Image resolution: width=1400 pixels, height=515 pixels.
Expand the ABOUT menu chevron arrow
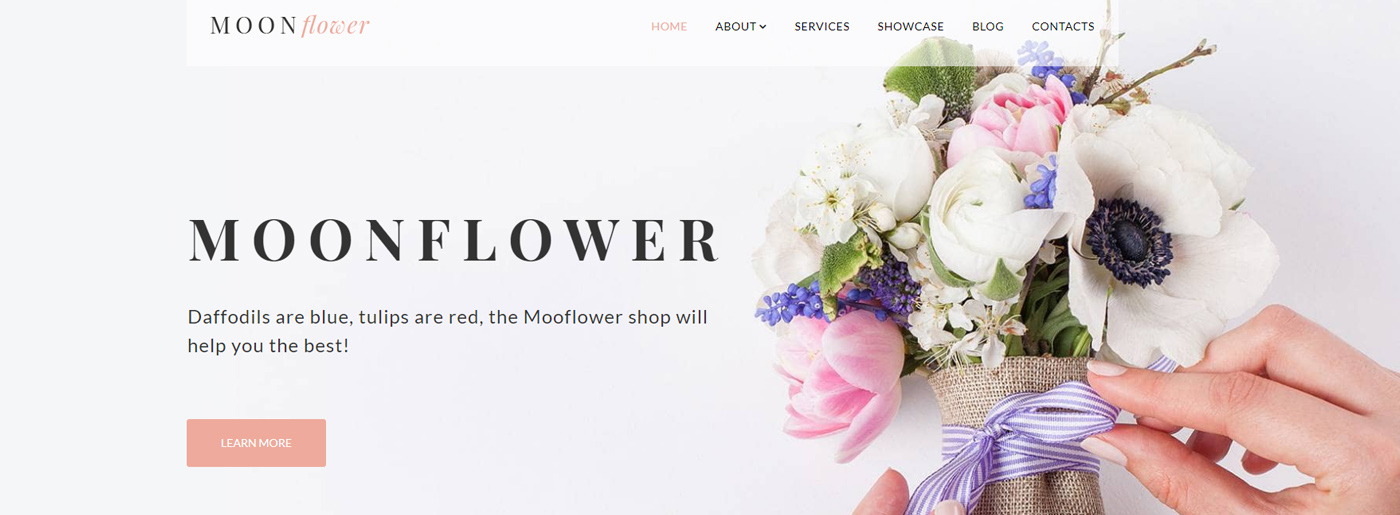click(x=762, y=27)
